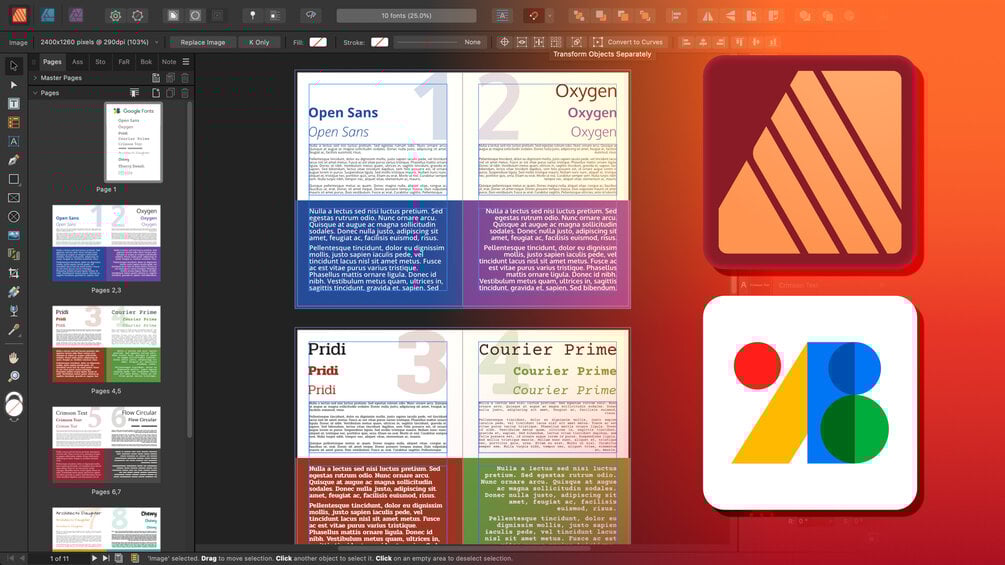Select the Fill gradient tool
Viewport: 1005px width, 565px height.
pyautogui.click(x=13, y=292)
